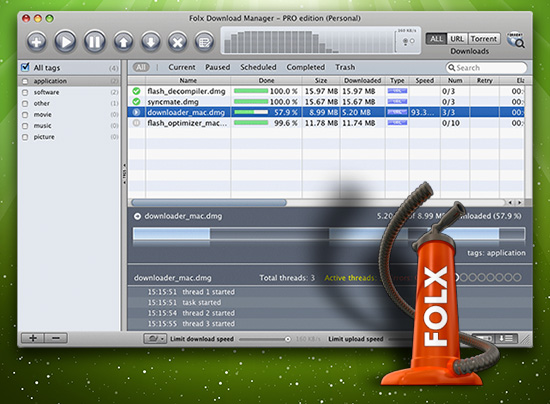Switch to the Current filter
This screenshot has width=550, height=404.
pyautogui.click(x=182, y=67)
